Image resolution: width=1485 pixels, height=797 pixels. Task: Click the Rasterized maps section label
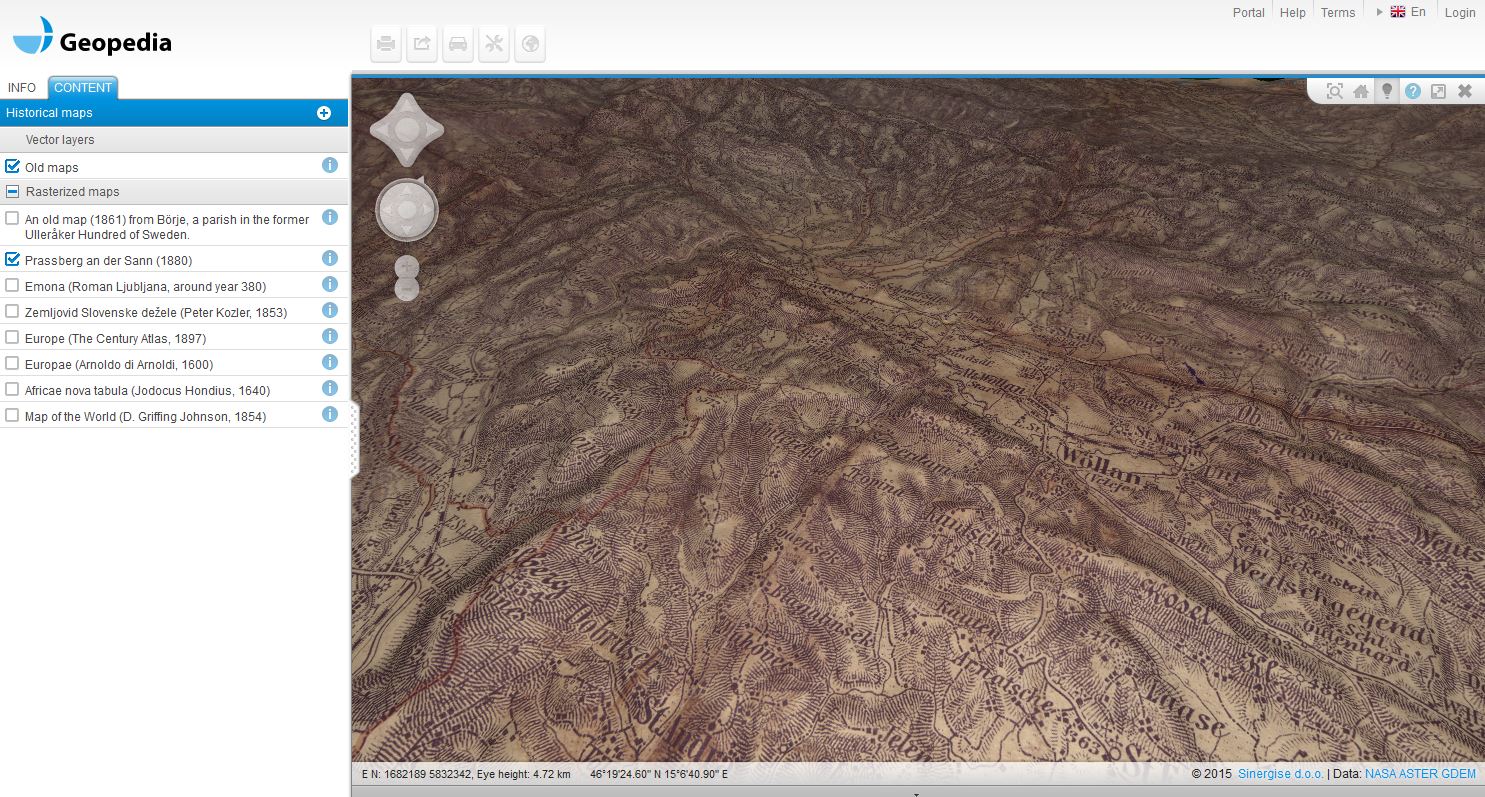point(72,191)
